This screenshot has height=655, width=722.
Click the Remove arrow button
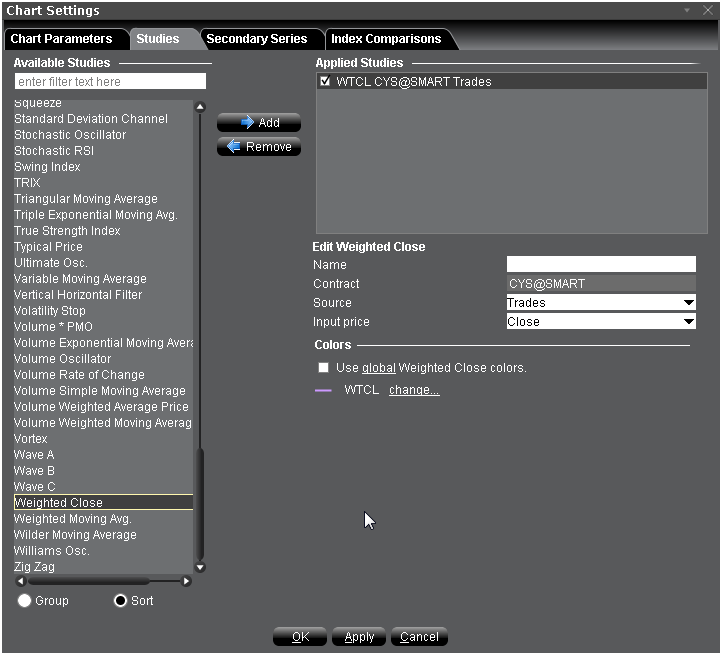pos(259,147)
